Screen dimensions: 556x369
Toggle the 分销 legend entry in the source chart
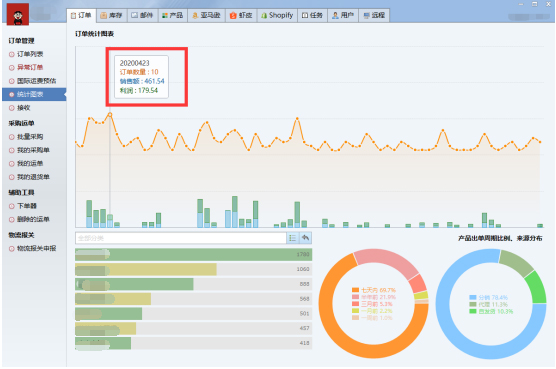point(488,297)
